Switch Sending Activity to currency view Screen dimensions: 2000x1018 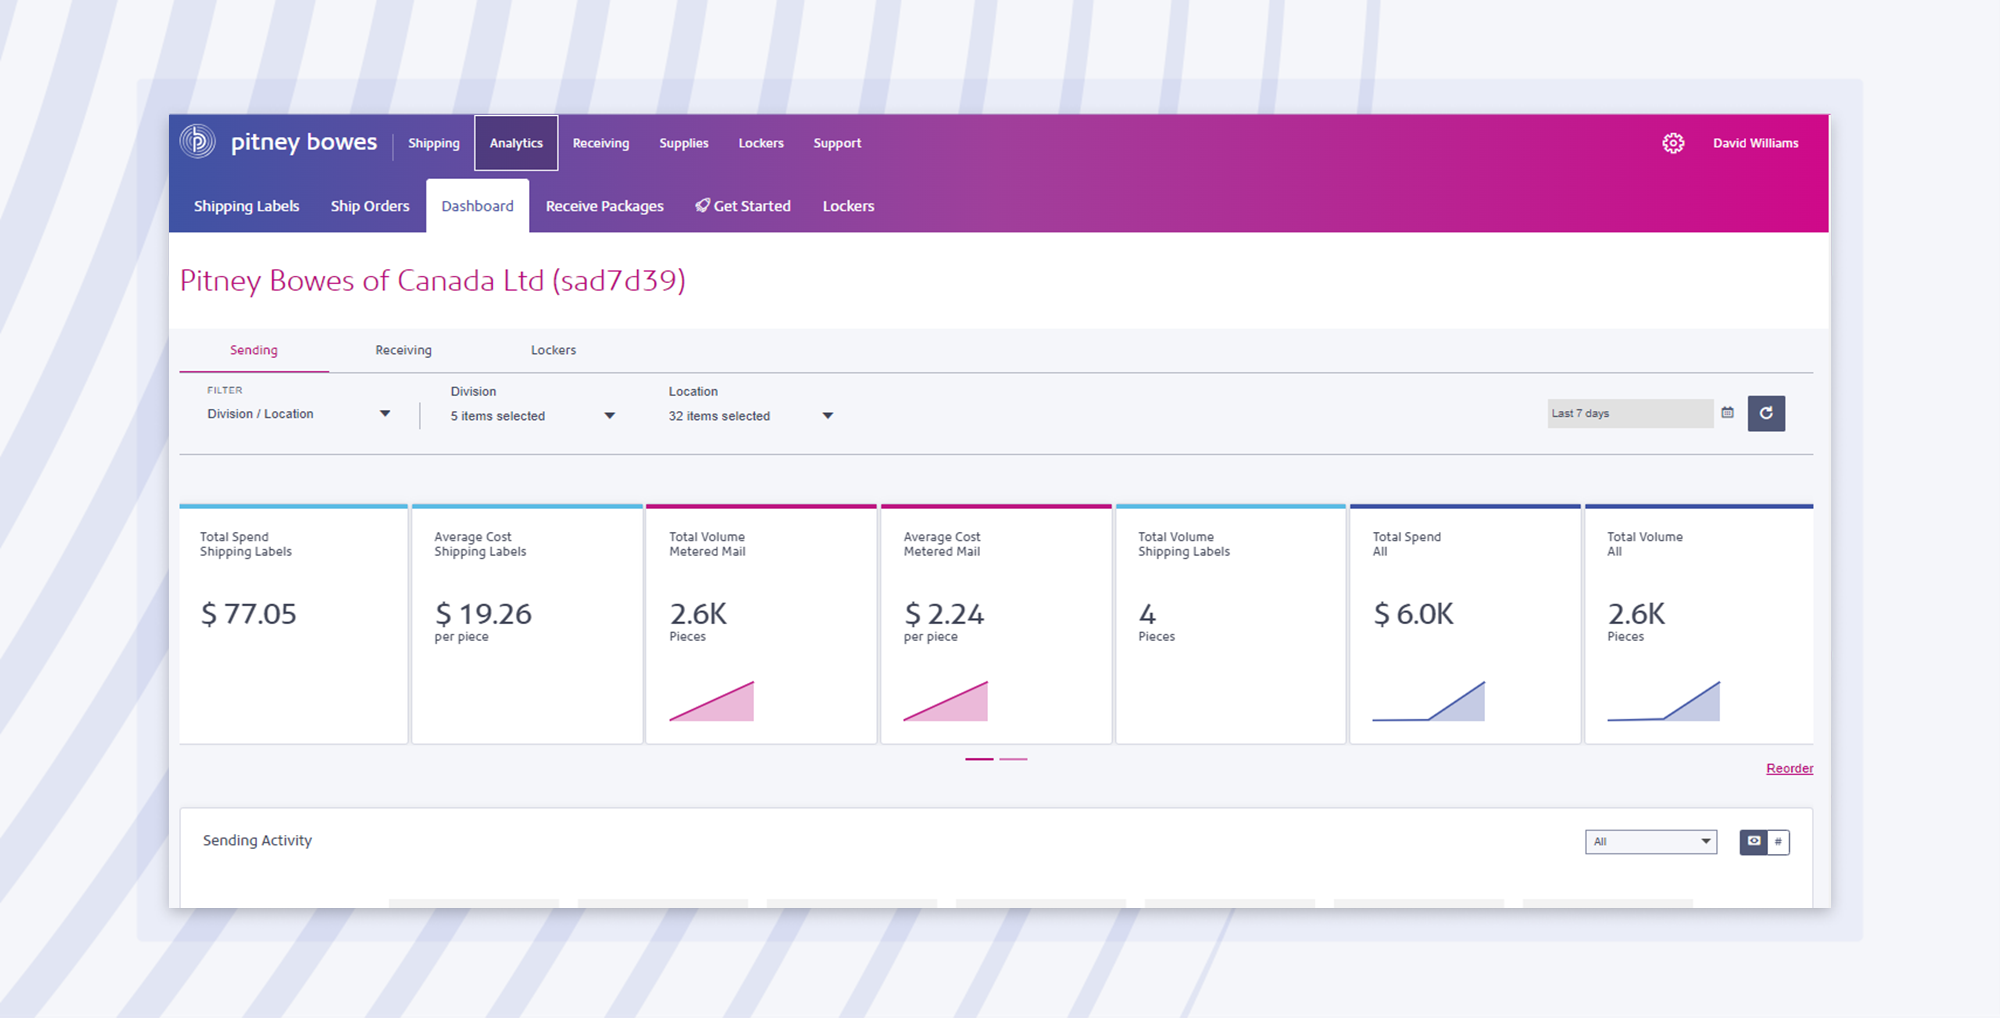pos(1754,842)
